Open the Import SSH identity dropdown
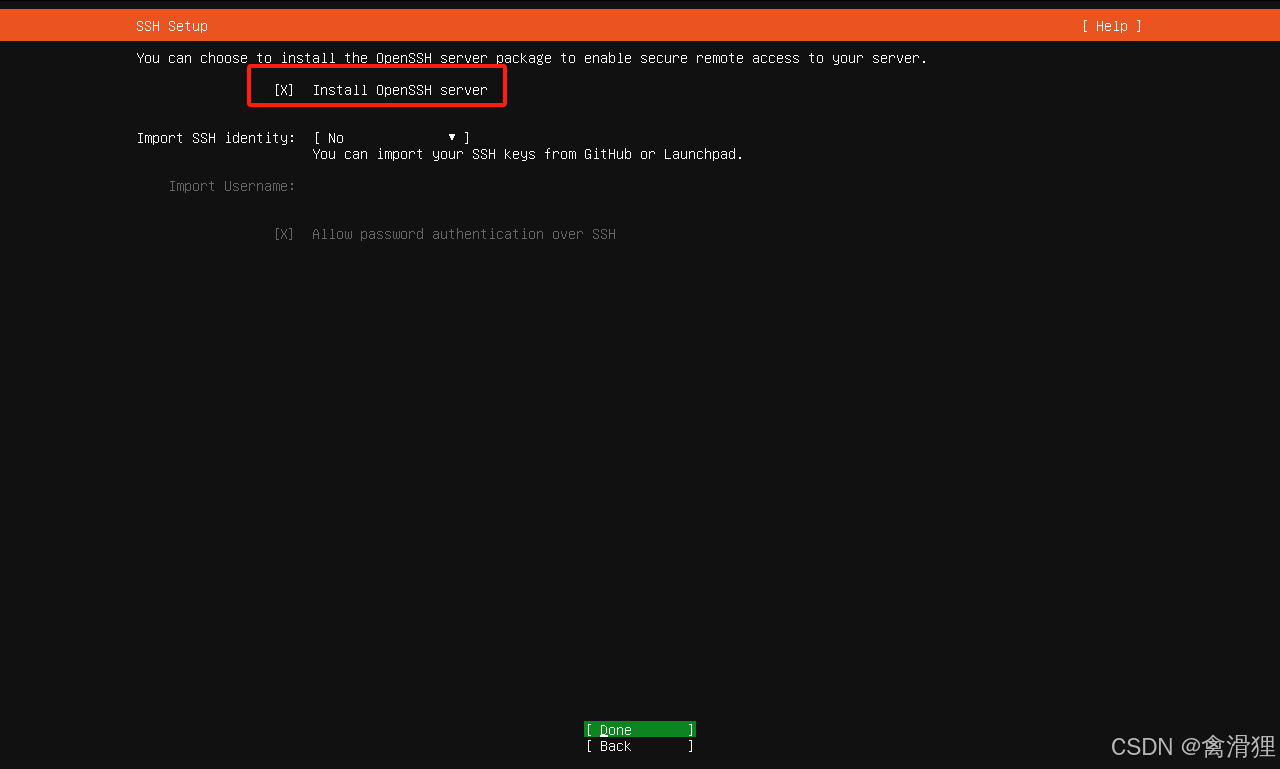The height and width of the screenshot is (769, 1280). pos(391,138)
